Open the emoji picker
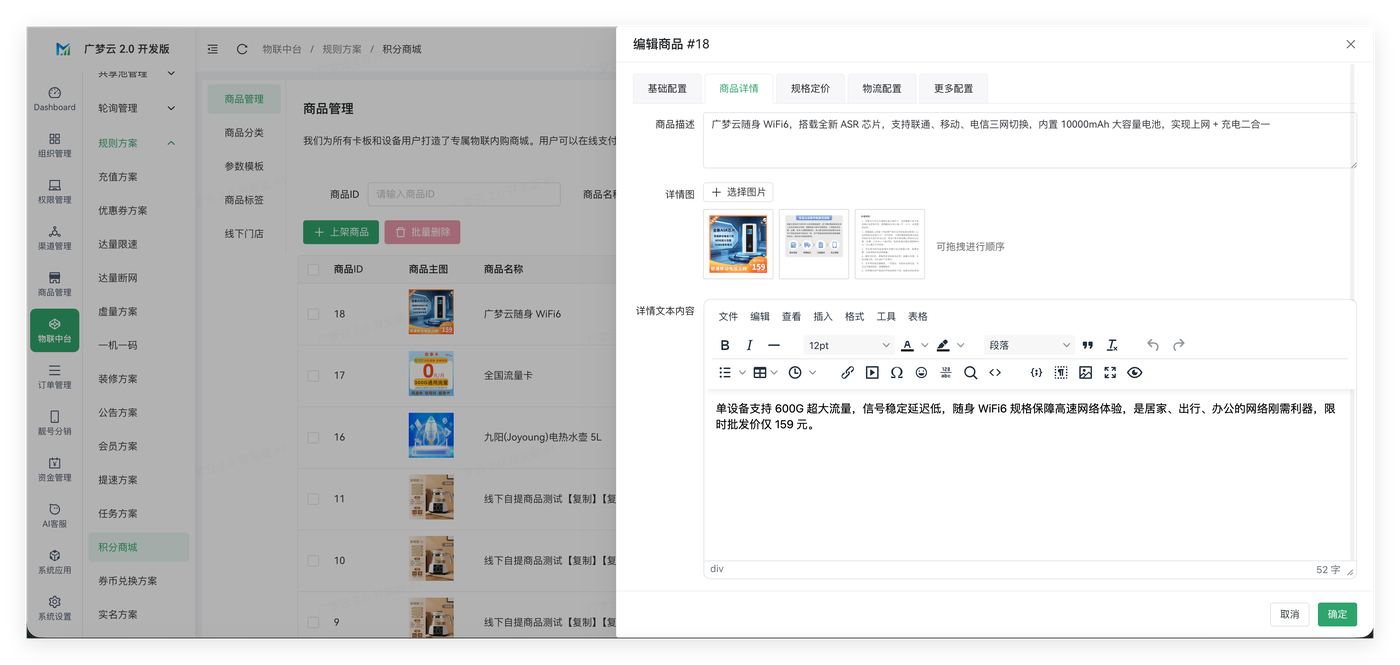The image size is (1400, 665). pos(921,372)
